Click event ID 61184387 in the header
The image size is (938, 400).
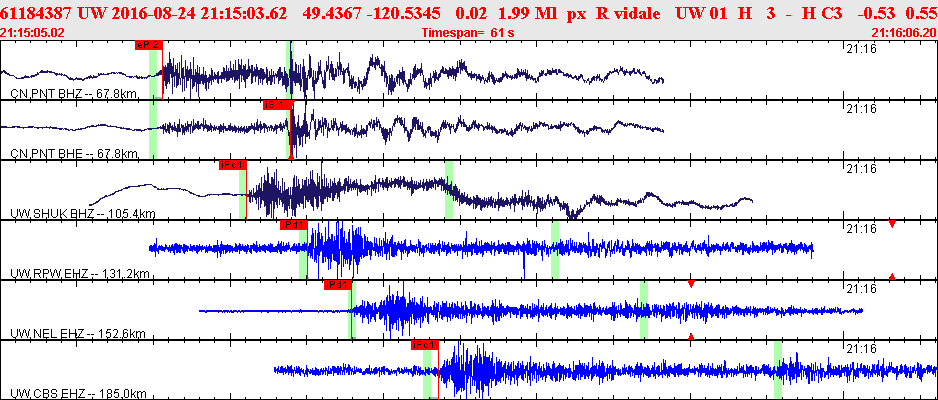pyautogui.click(x=37, y=13)
